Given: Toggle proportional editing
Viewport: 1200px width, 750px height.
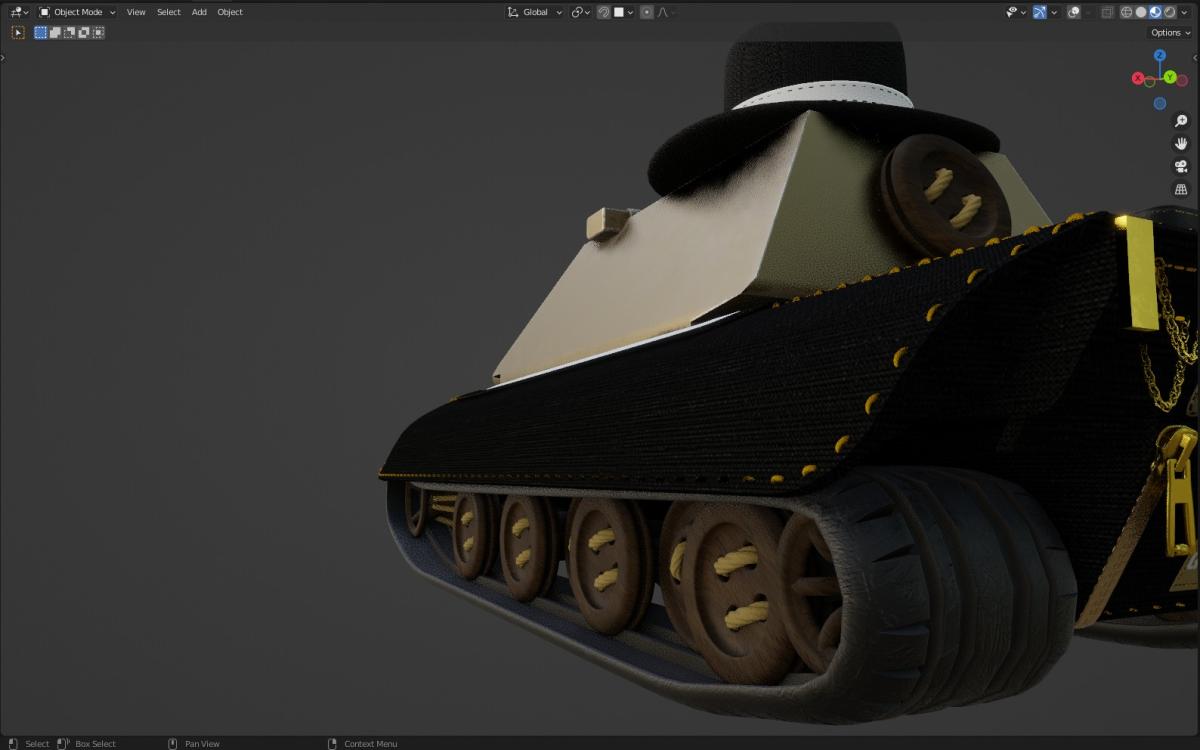Looking at the screenshot, I should click(646, 12).
